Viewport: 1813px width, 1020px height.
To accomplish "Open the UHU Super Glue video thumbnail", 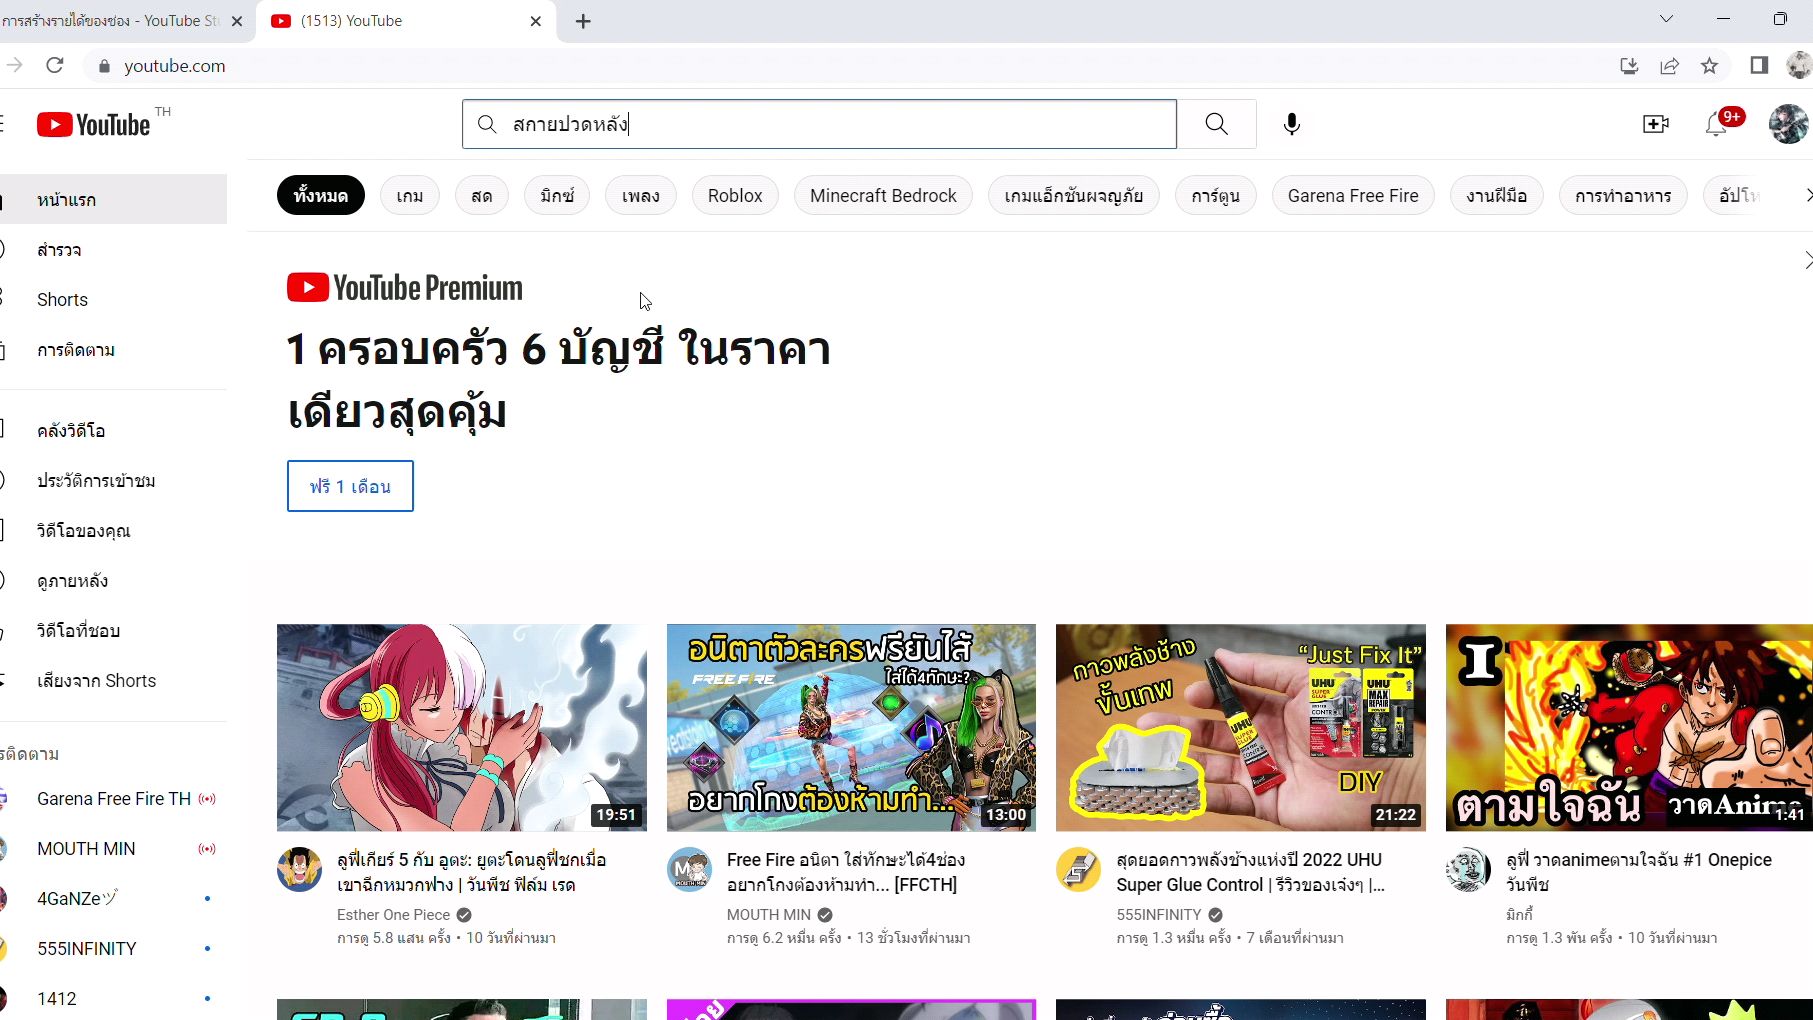I will pos(1240,727).
